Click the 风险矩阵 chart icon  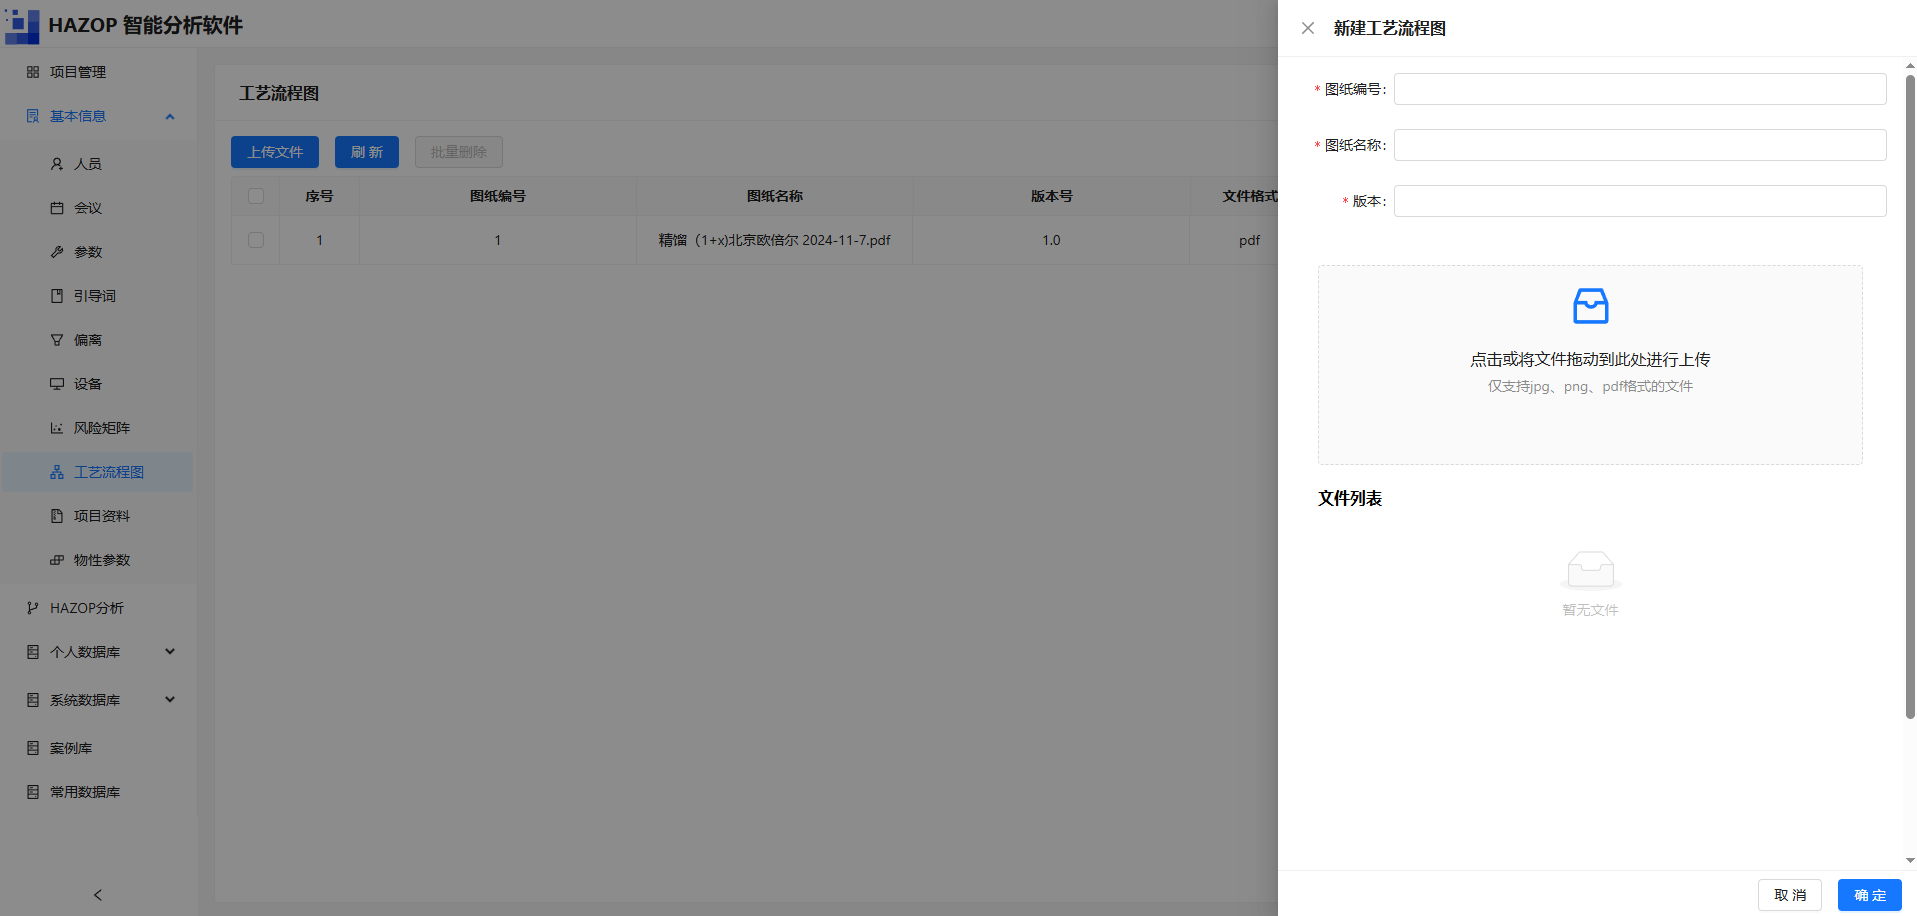57,428
